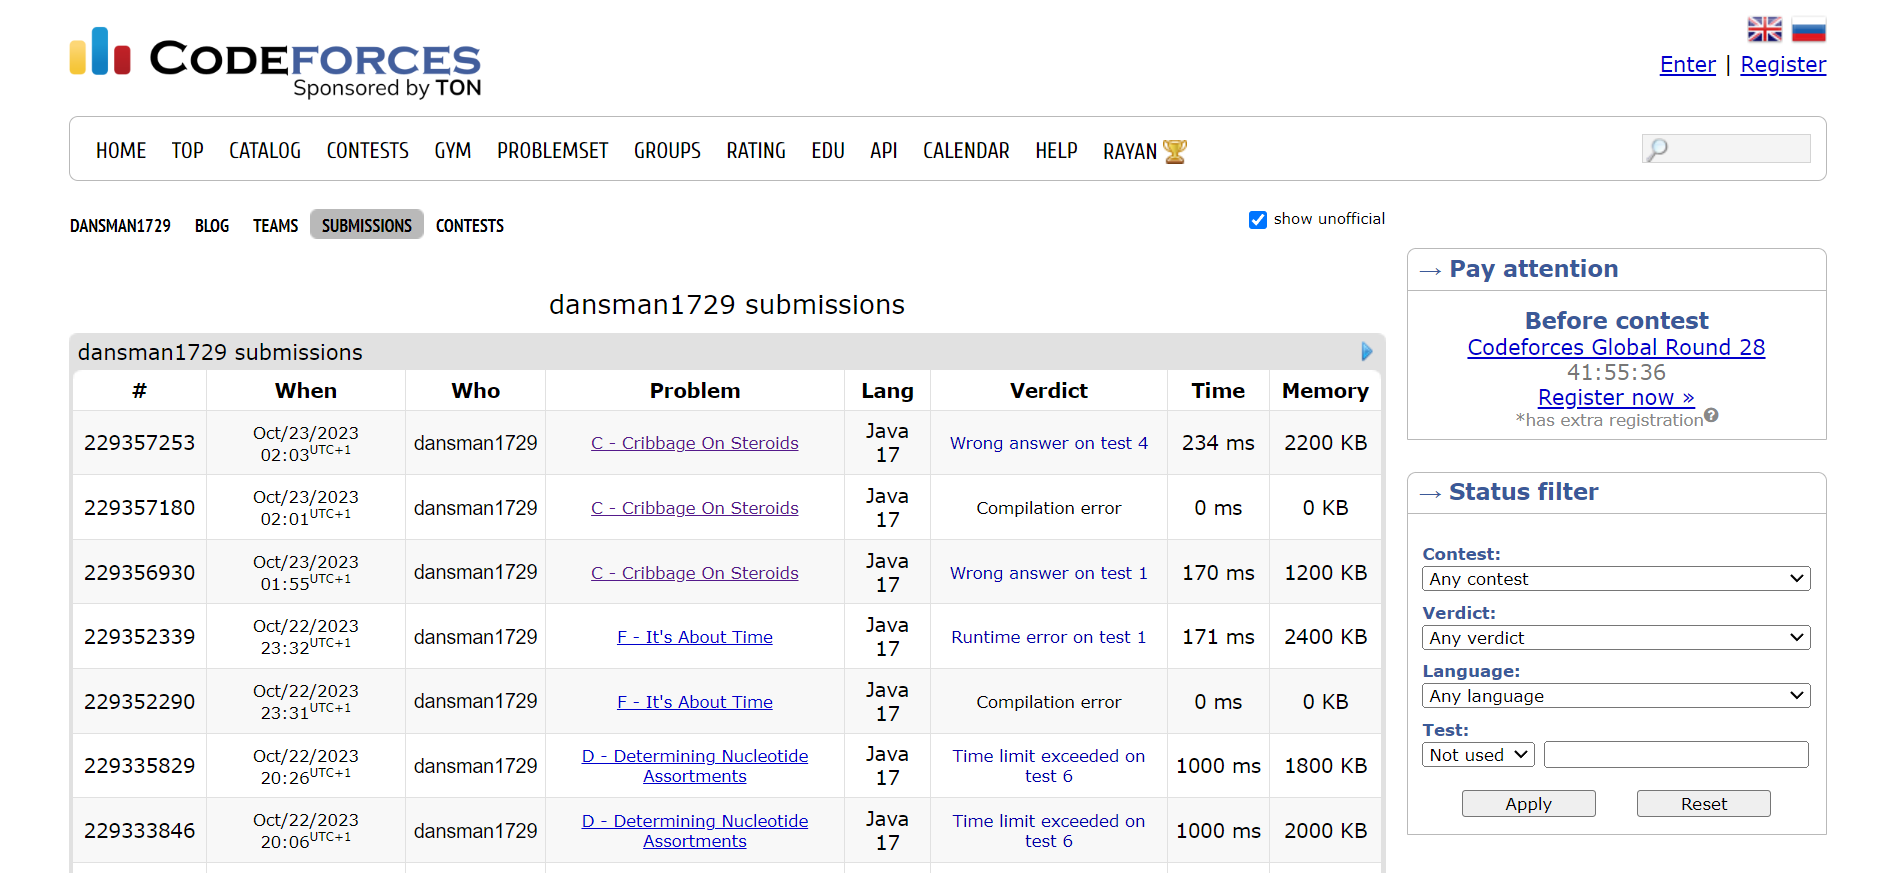
Task: Open Determining Nucleotide Assortments for 229335829
Action: coord(695,766)
